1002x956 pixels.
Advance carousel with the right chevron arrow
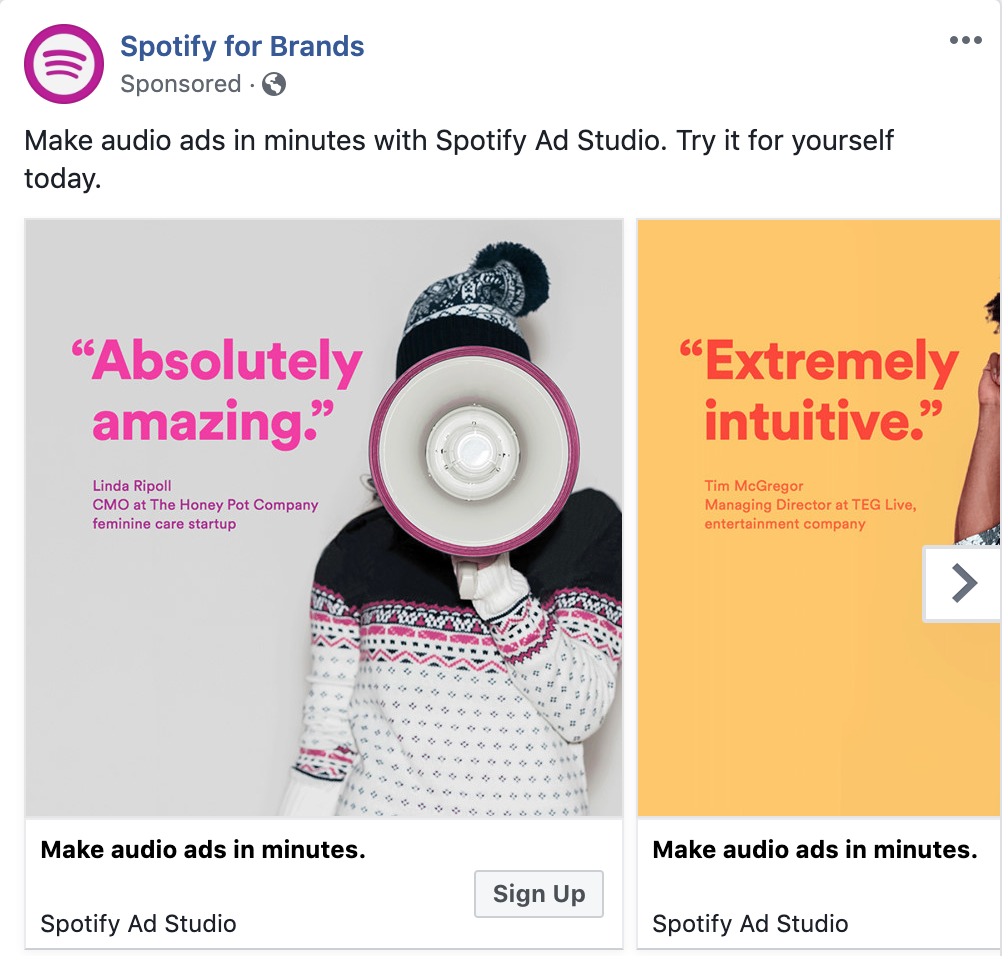click(962, 583)
